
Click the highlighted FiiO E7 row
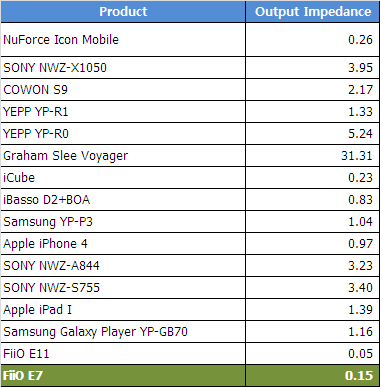click(x=190, y=376)
